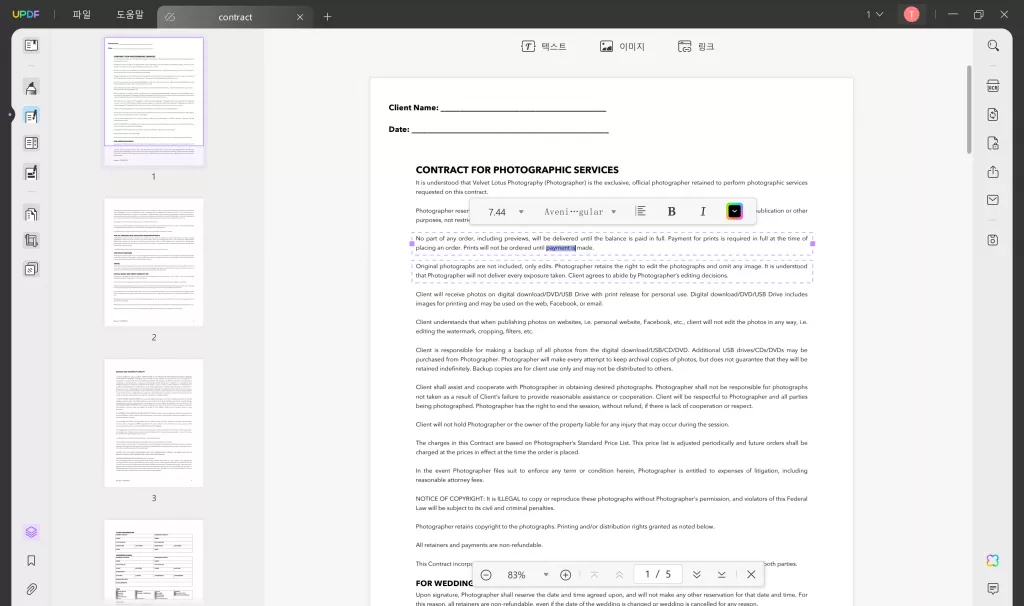Open the 도움말 menu
The width and height of the screenshot is (1024, 606).
click(x=130, y=14)
